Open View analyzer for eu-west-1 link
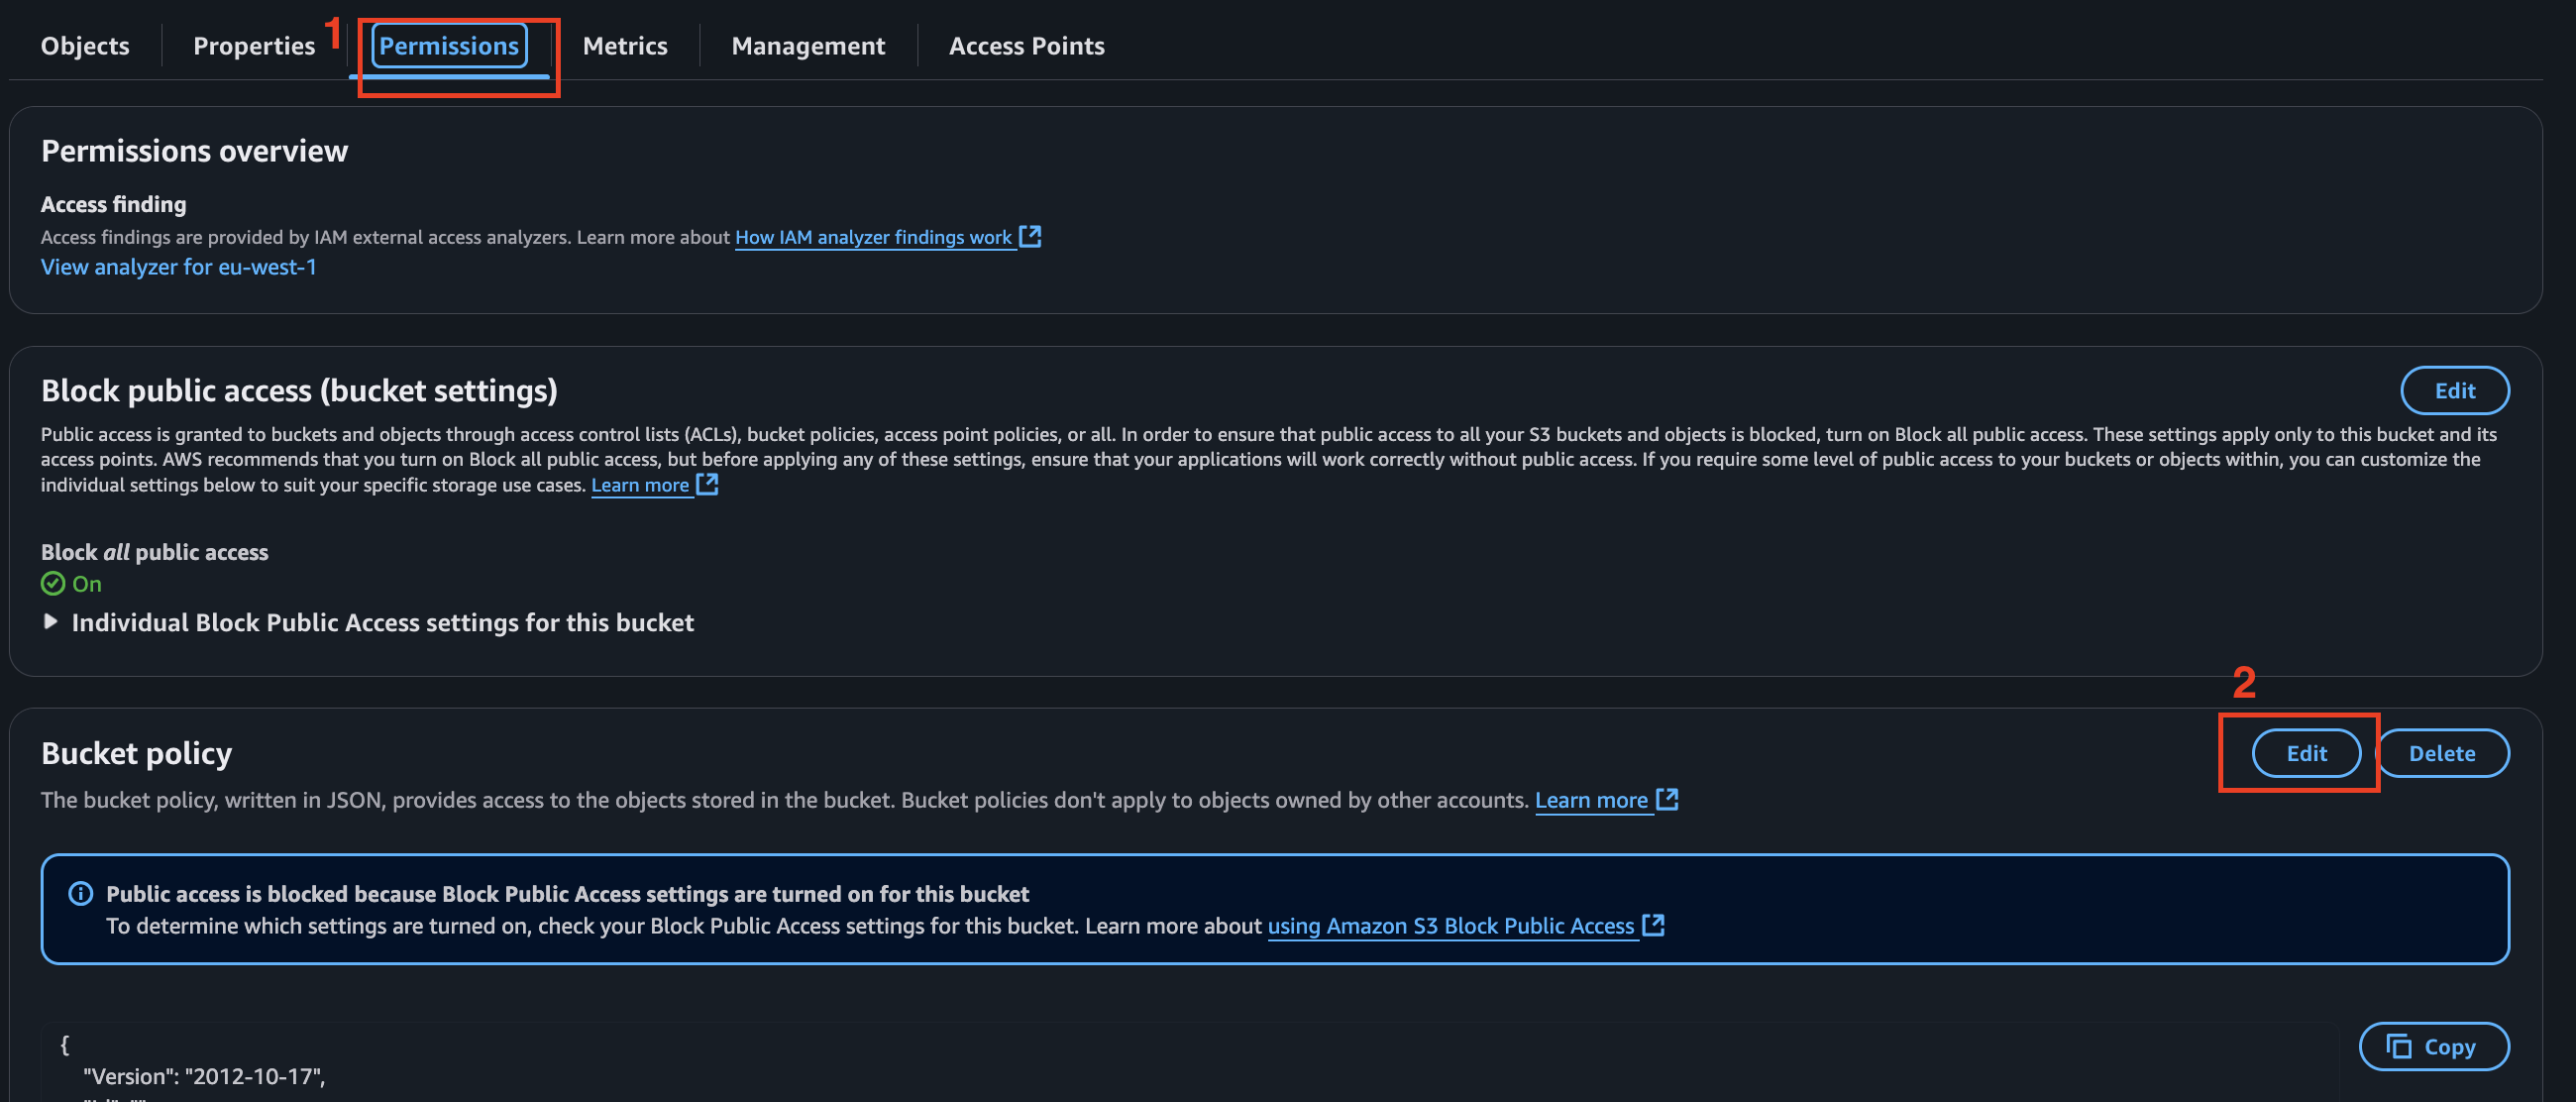 (x=178, y=267)
